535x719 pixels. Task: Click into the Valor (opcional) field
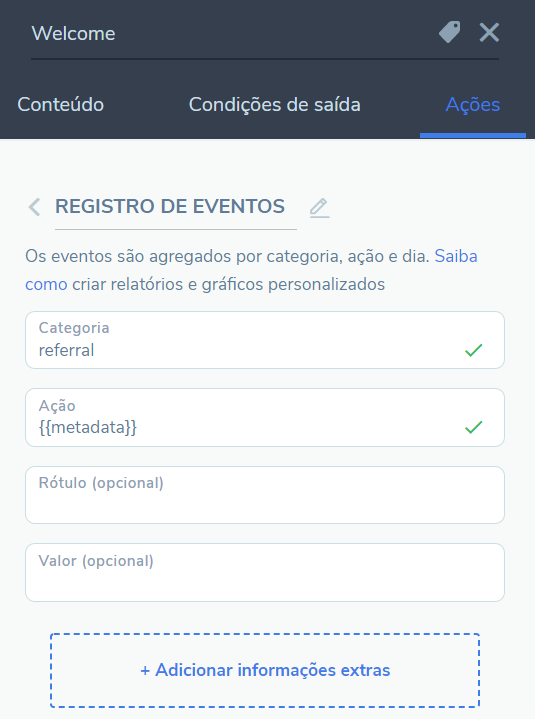[265, 572]
